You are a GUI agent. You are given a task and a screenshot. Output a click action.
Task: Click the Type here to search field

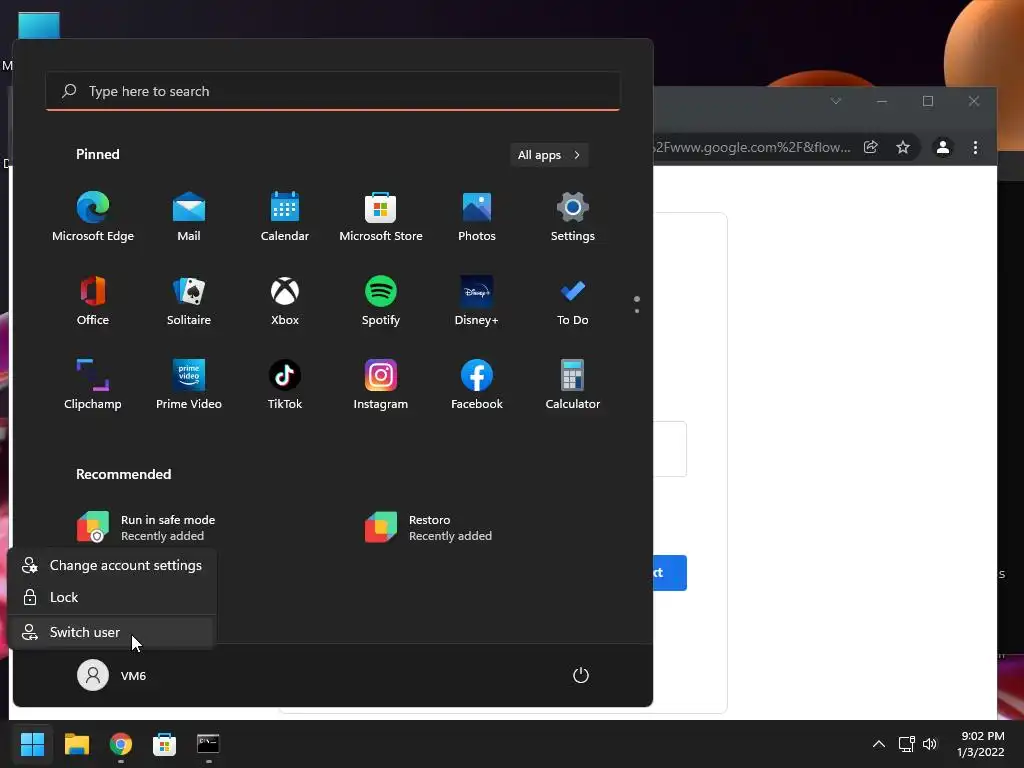pos(333,91)
